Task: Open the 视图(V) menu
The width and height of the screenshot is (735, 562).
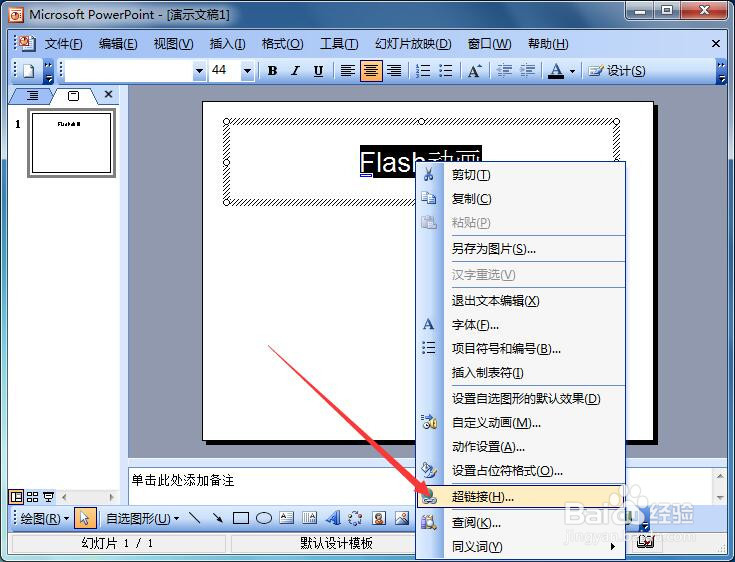Action: click(173, 44)
